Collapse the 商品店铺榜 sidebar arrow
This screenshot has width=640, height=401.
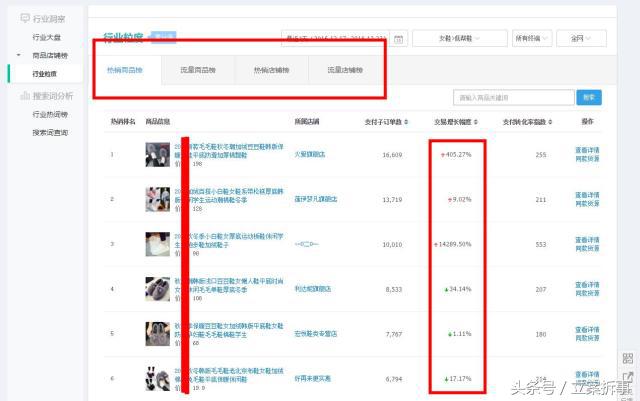point(18,55)
